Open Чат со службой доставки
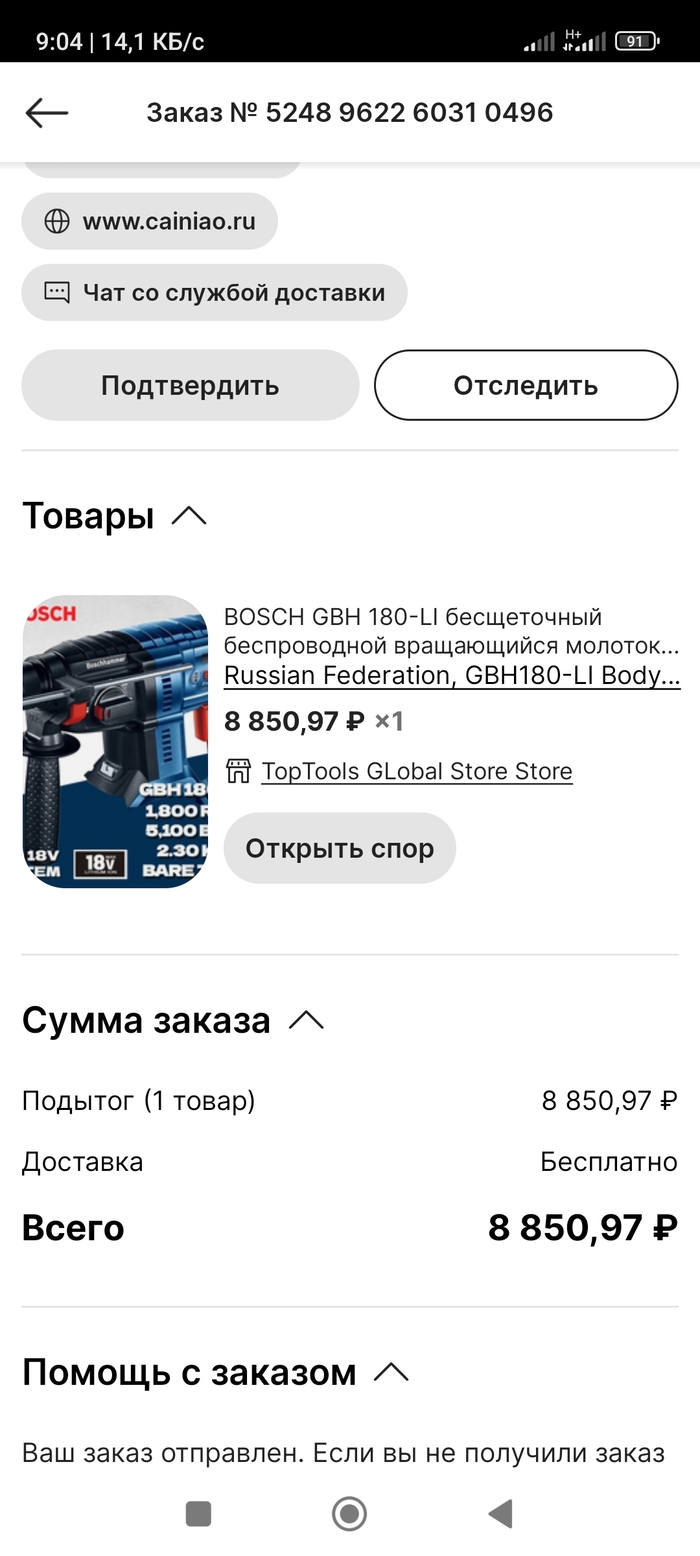 click(214, 292)
